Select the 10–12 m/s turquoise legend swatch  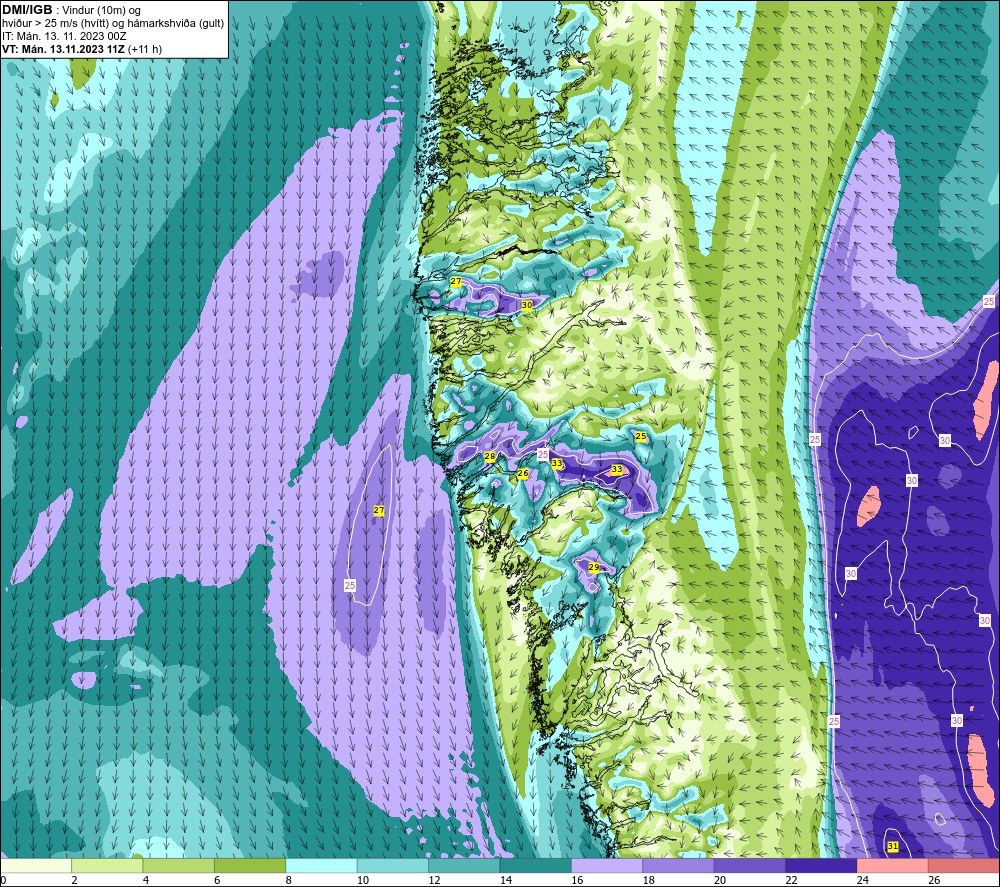click(393, 865)
